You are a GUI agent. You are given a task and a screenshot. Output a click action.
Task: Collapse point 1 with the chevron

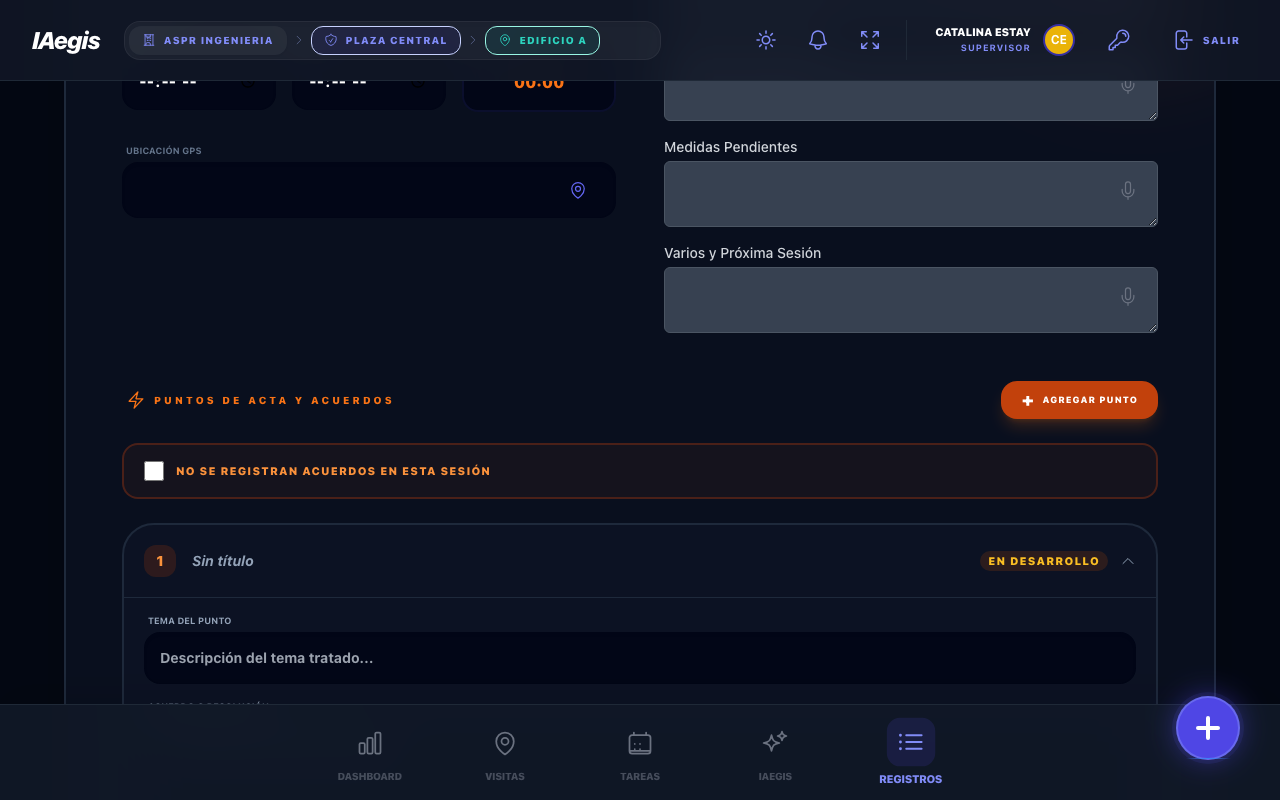point(1128,561)
